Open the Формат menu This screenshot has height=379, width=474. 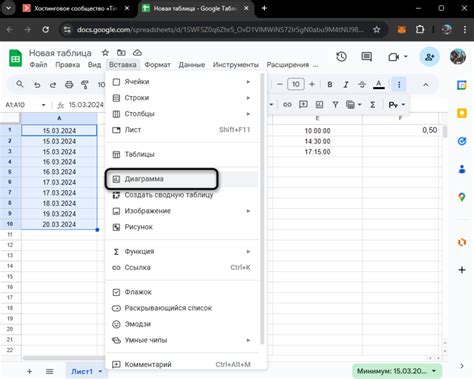click(157, 65)
